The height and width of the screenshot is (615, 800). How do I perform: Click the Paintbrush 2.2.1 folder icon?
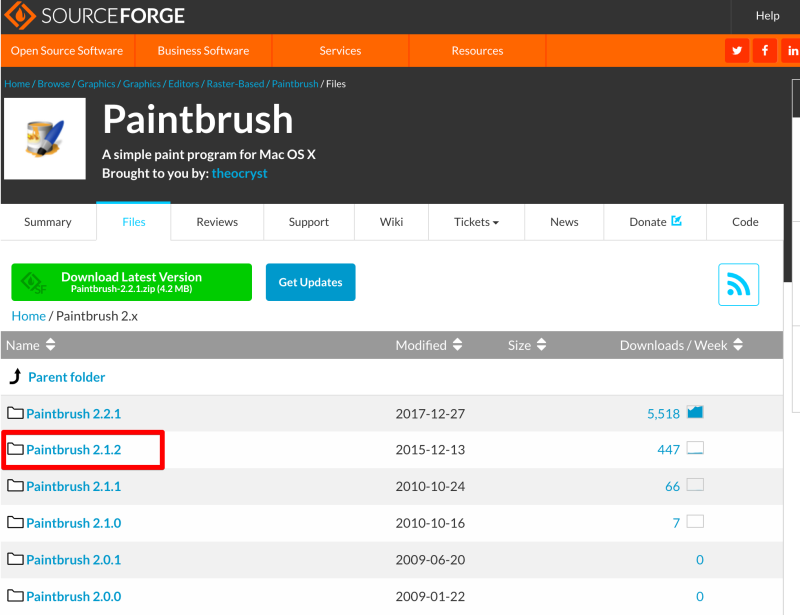pyautogui.click(x=15, y=413)
